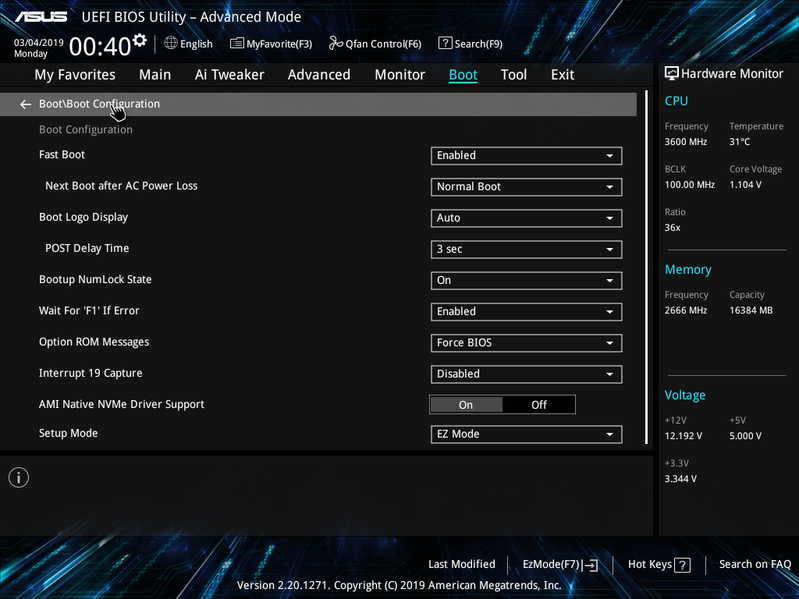This screenshot has height=599, width=799.
Task: Open Bootup NumLock State dropdown
Action: click(526, 280)
